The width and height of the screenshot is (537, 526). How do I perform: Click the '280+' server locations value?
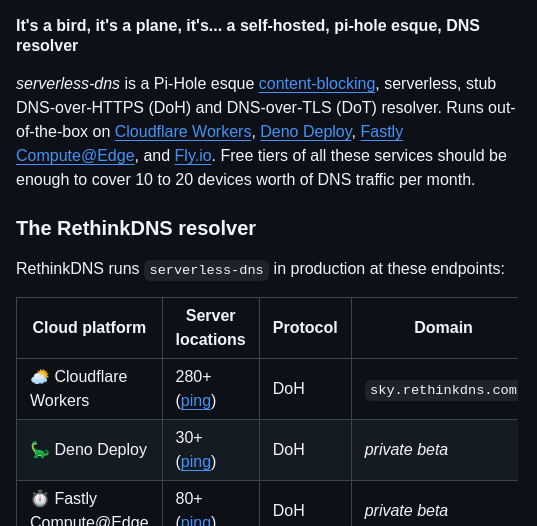coord(193,377)
